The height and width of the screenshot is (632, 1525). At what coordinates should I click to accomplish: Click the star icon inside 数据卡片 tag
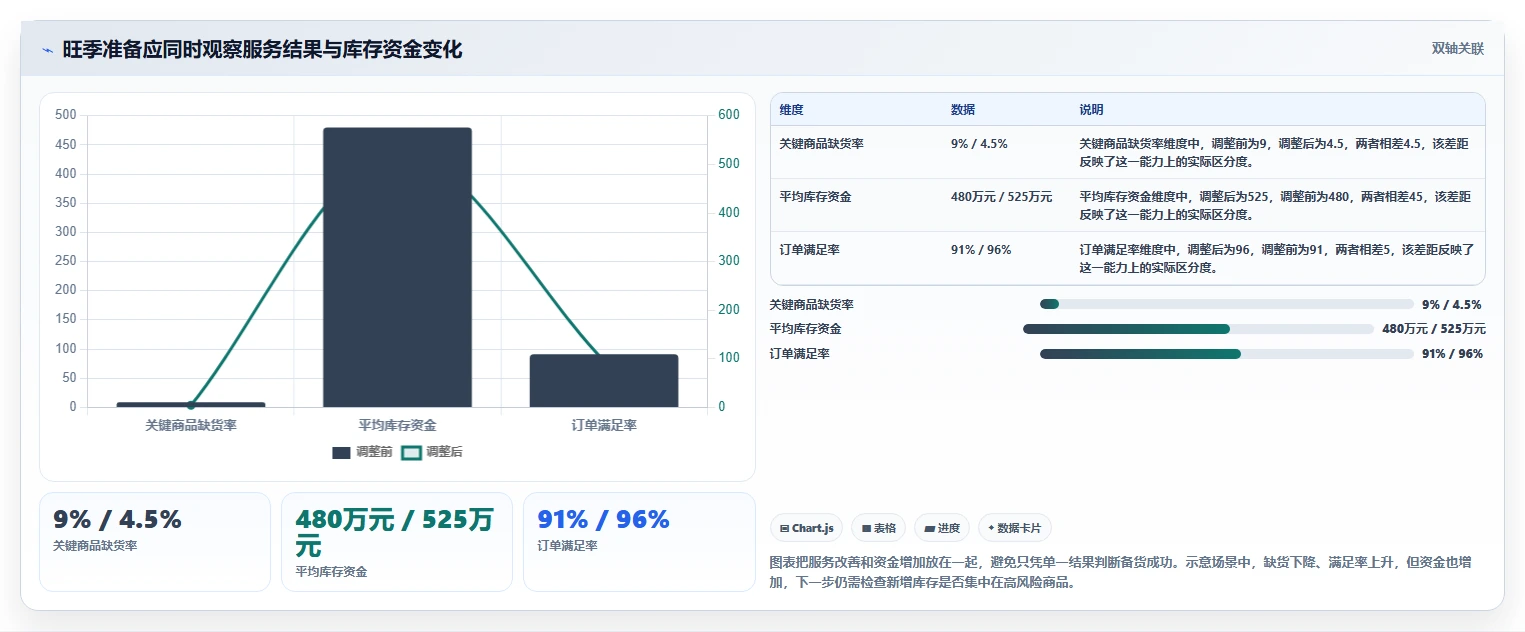coord(991,528)
